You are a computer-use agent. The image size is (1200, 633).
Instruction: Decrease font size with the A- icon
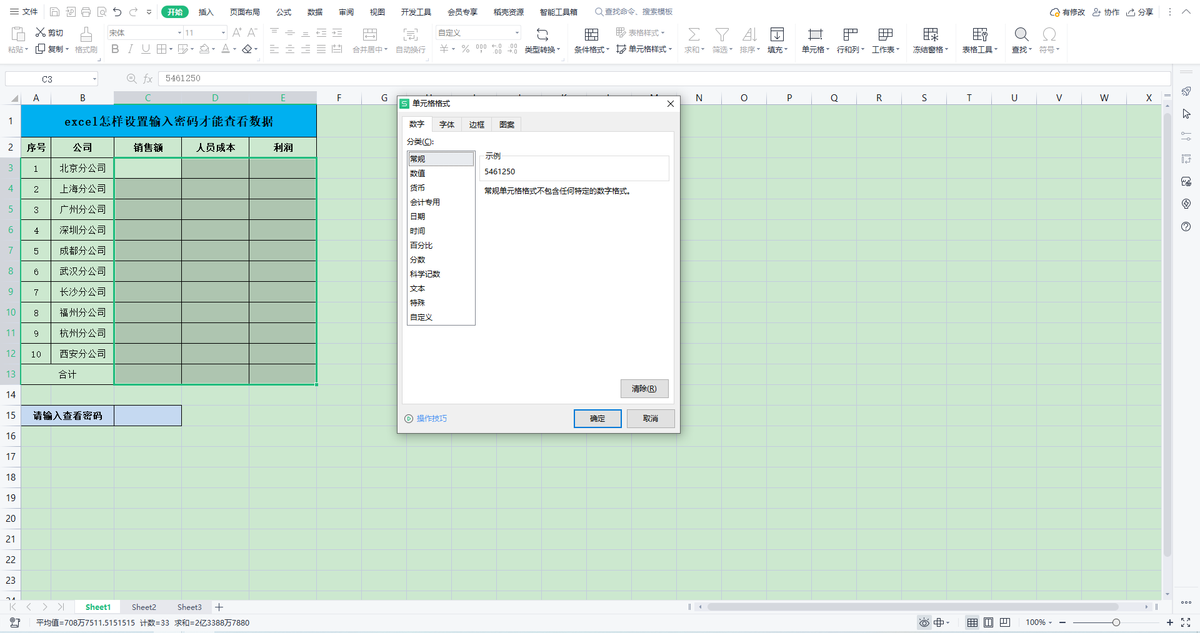point(253,33)
